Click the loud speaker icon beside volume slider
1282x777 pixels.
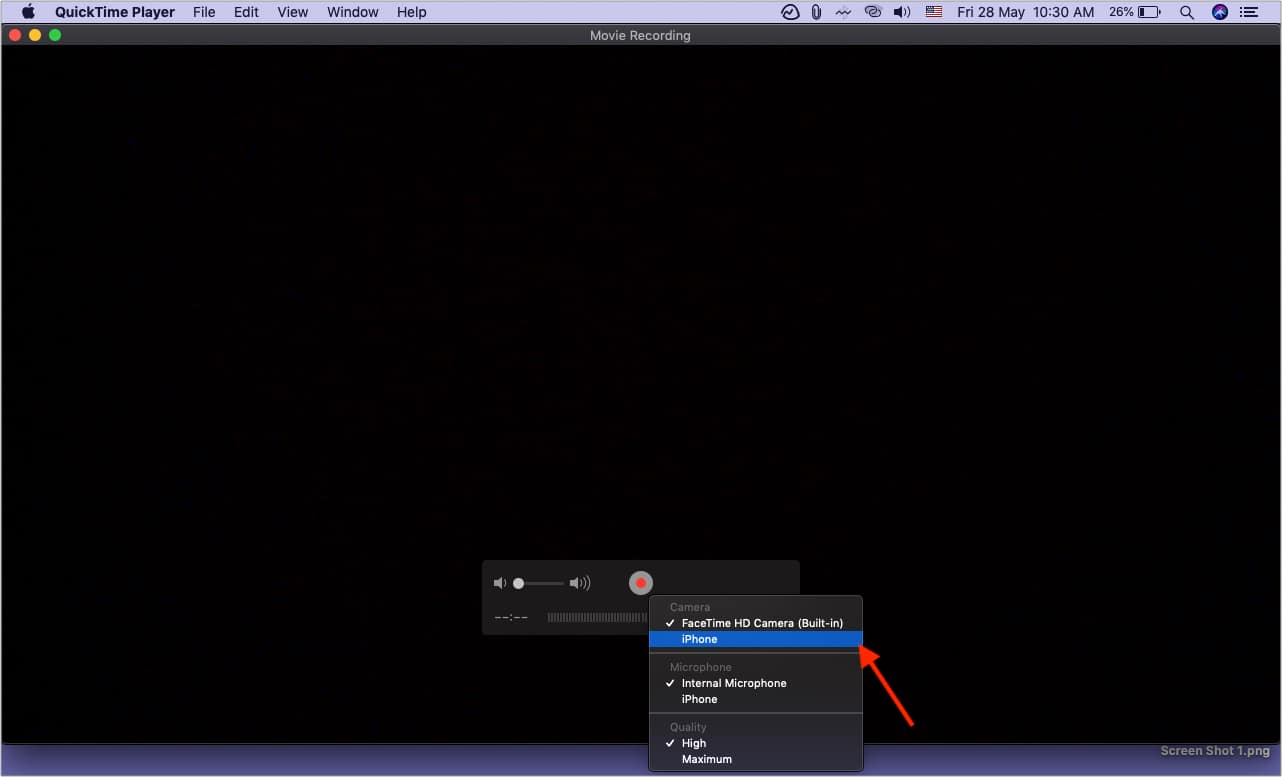(580, 583)
